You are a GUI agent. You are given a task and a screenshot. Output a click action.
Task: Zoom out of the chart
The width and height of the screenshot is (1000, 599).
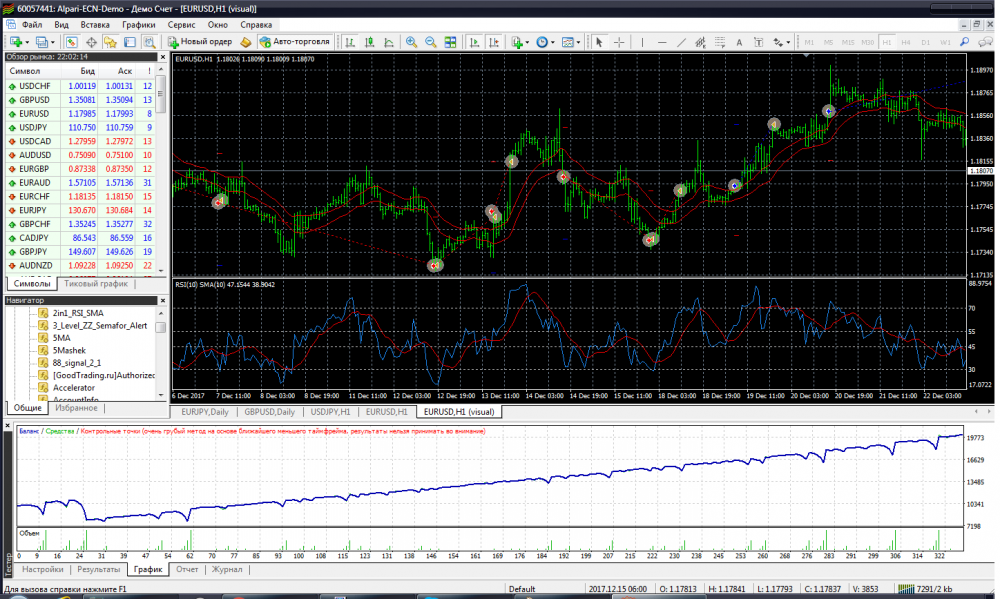[431, 42]
